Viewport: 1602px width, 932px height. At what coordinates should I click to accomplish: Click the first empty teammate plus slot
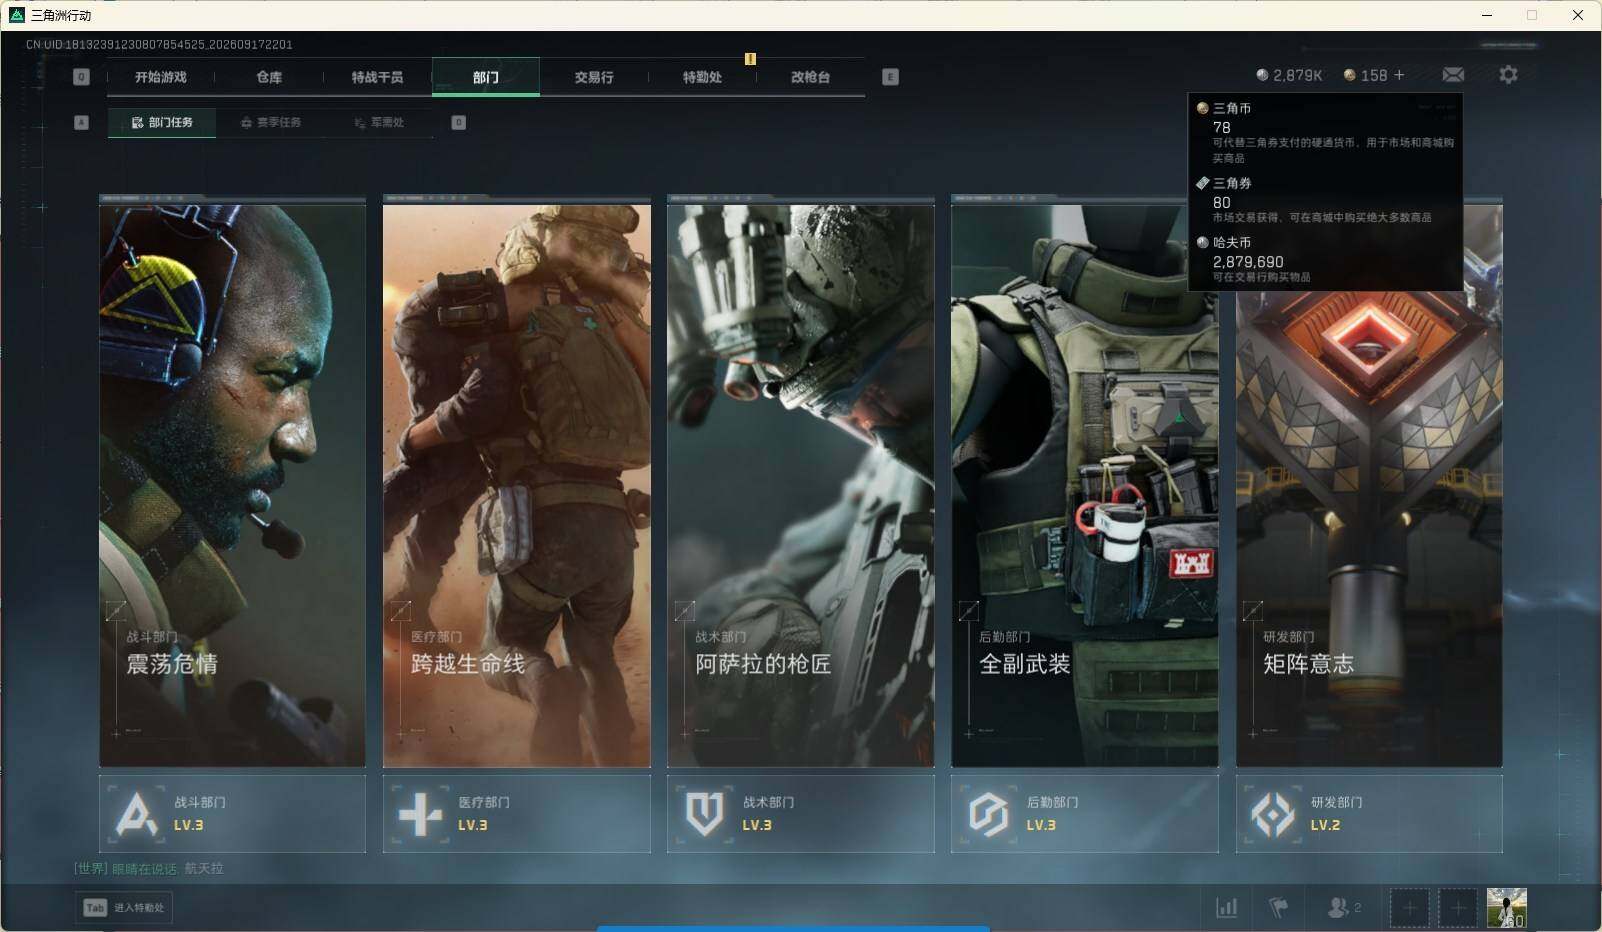point(1409,908)
